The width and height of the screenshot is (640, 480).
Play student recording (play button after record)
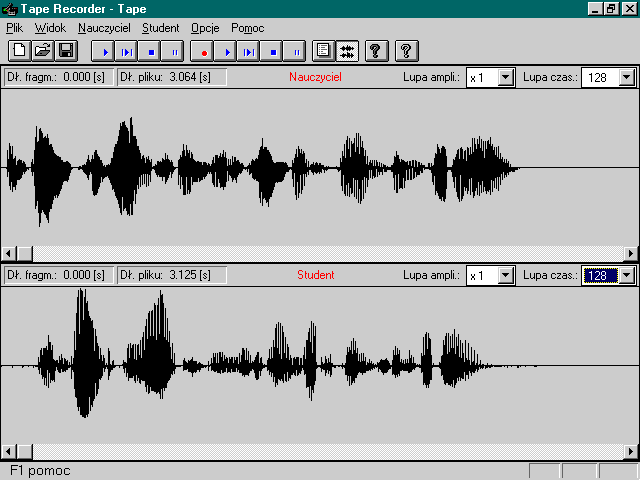coord(225,51)
